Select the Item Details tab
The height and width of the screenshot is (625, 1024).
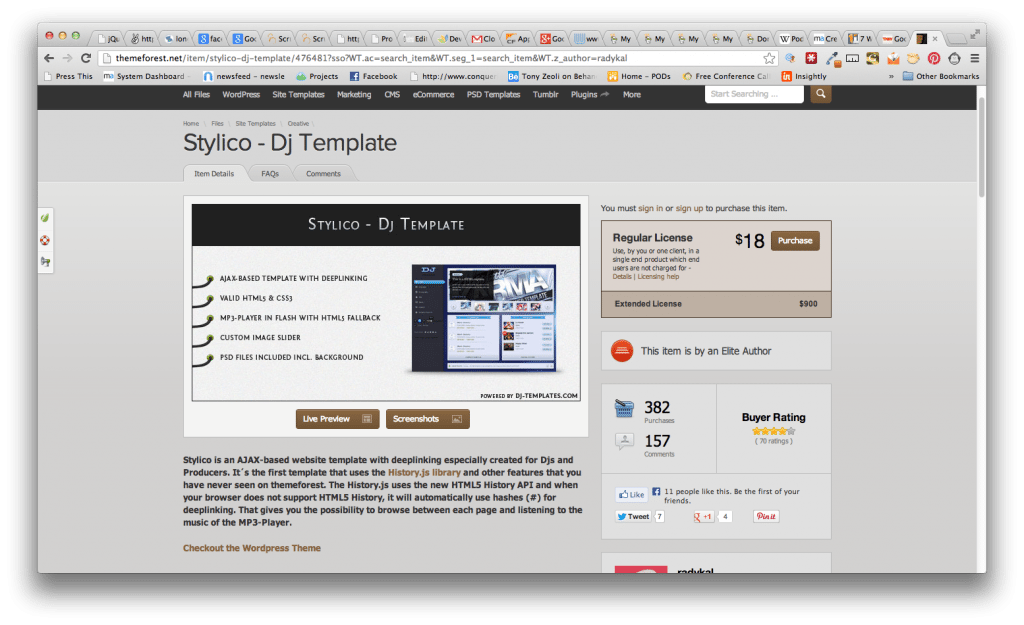pyautogui.click(x=214, y=174)
